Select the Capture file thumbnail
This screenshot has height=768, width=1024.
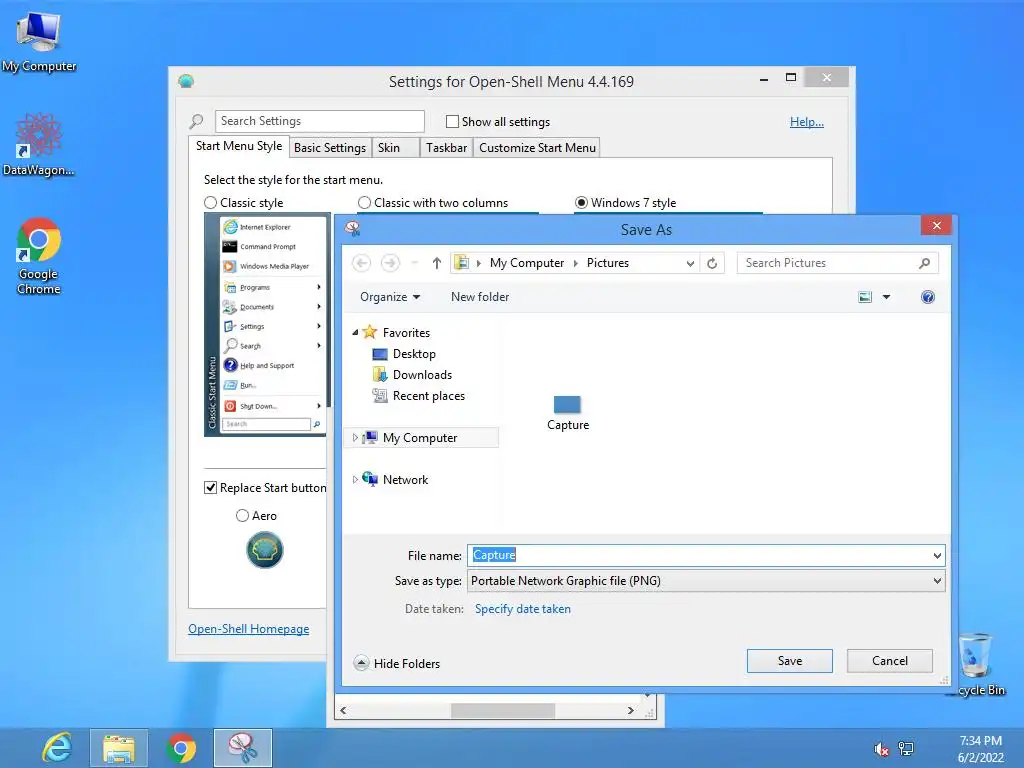coord(568,413)
